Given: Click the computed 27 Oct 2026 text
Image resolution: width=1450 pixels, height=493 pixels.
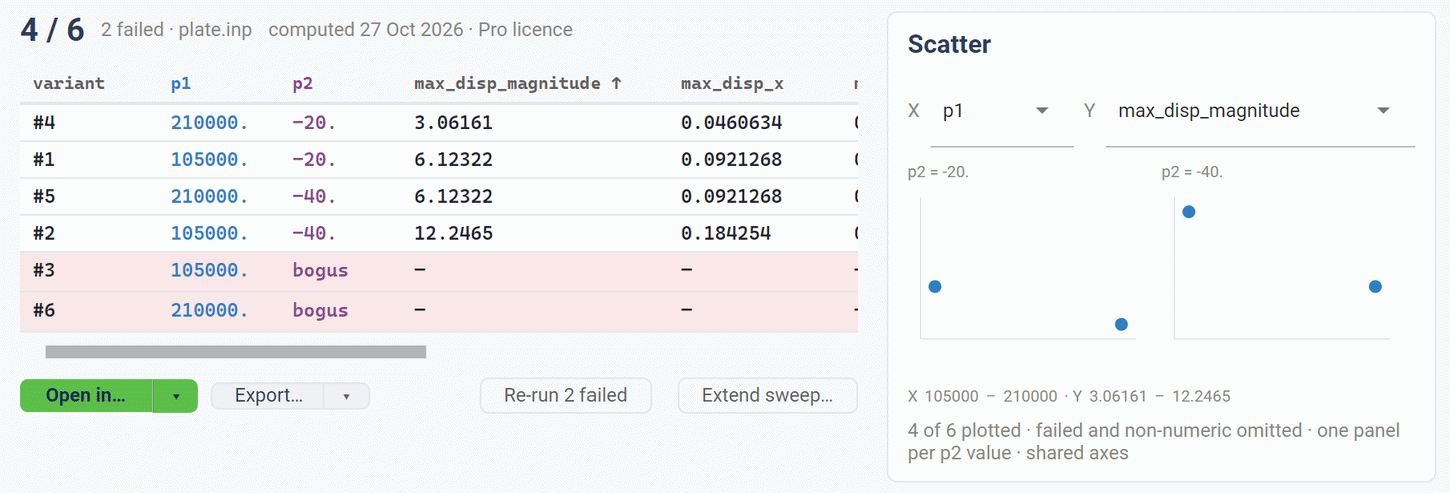Looking at the screenshot, I should point(366,29).
